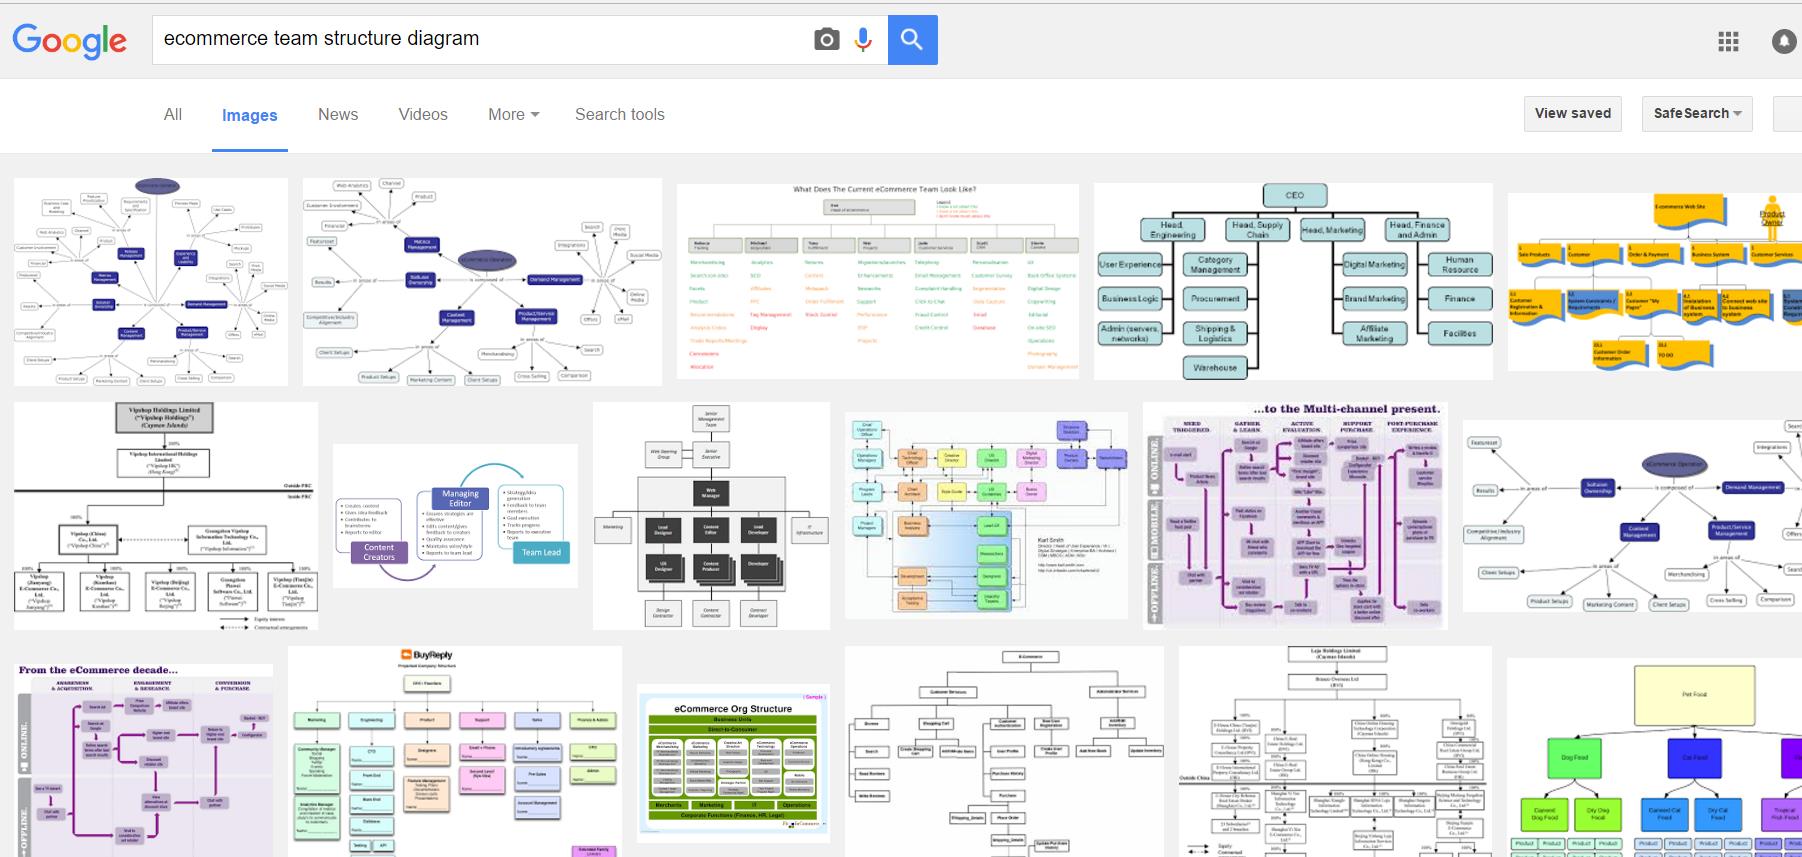Screen dimensions: 1802x857
Task: Click the Google logo
Action: [69, 40]
